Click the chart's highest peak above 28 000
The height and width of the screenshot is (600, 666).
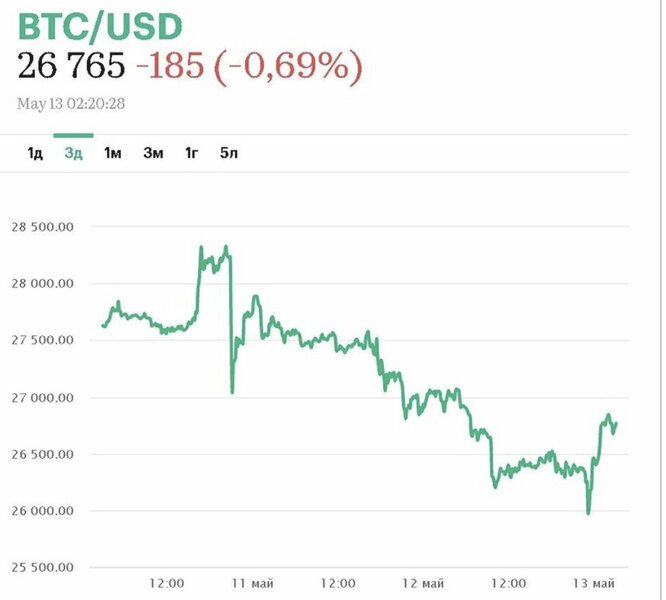(227, 247)
